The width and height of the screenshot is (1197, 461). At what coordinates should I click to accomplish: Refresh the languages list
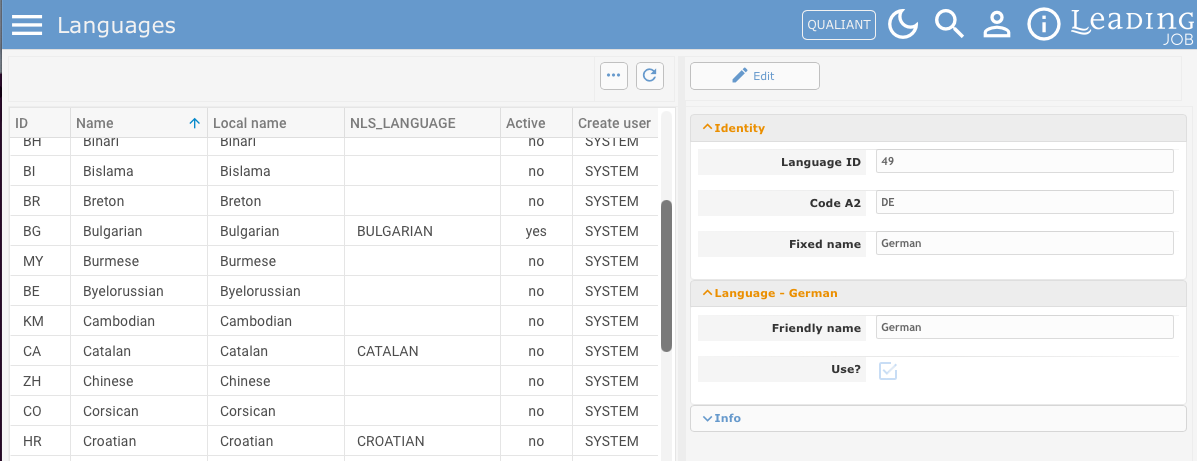click(650, 76)
